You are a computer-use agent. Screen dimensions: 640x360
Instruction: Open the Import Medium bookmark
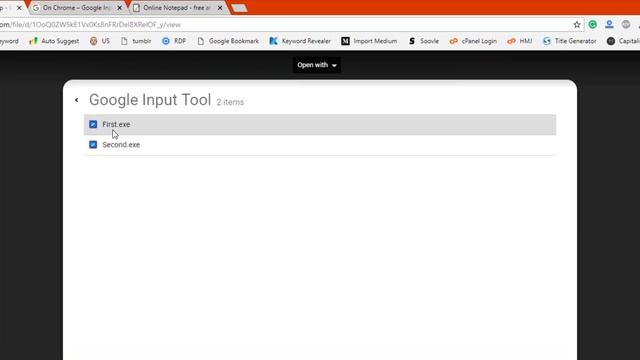[369, 41]
